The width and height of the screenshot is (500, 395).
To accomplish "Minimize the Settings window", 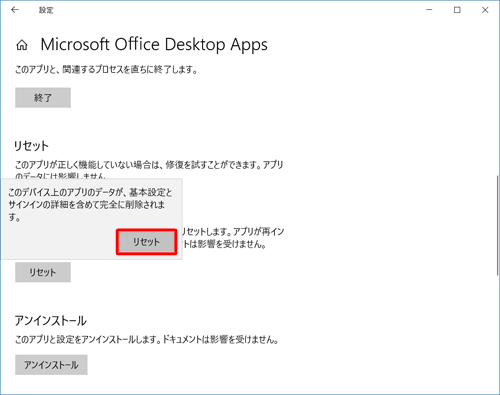I will coord(429,10).
